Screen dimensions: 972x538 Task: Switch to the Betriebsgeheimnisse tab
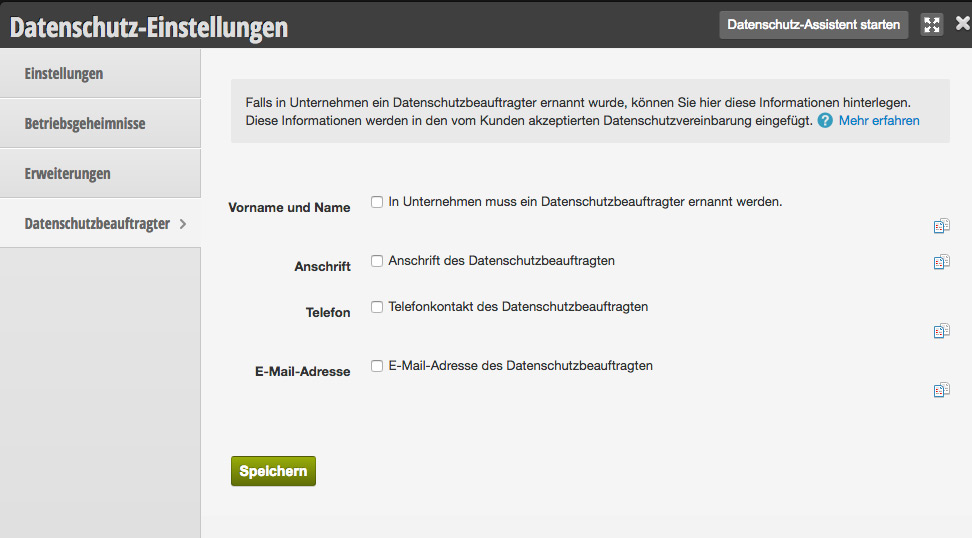[x=100, y=123]
